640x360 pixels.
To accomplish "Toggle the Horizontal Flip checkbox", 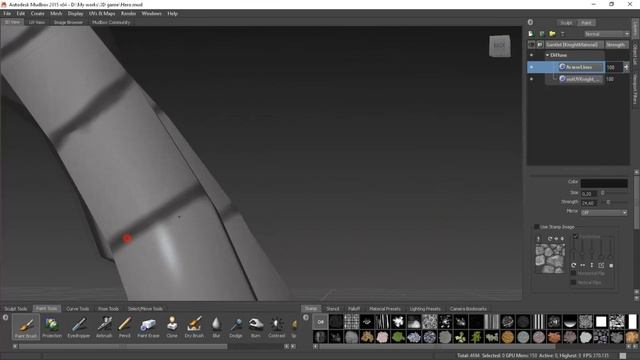I will (x=573, y=273).
